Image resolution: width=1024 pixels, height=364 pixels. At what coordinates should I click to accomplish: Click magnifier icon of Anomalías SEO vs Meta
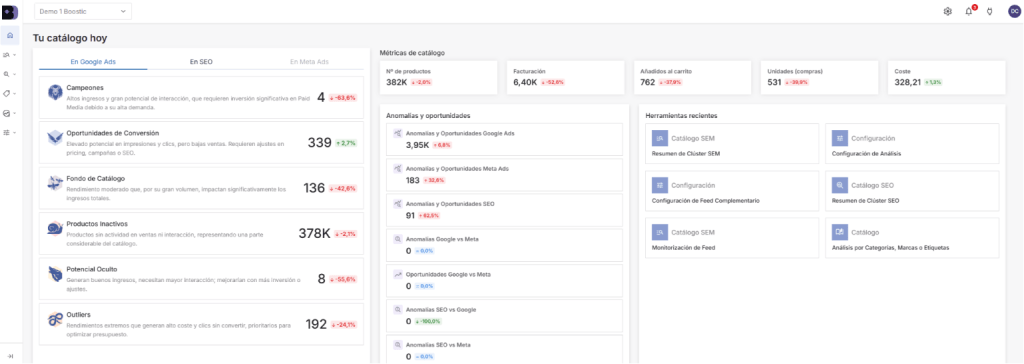click(x=397, y=344)
